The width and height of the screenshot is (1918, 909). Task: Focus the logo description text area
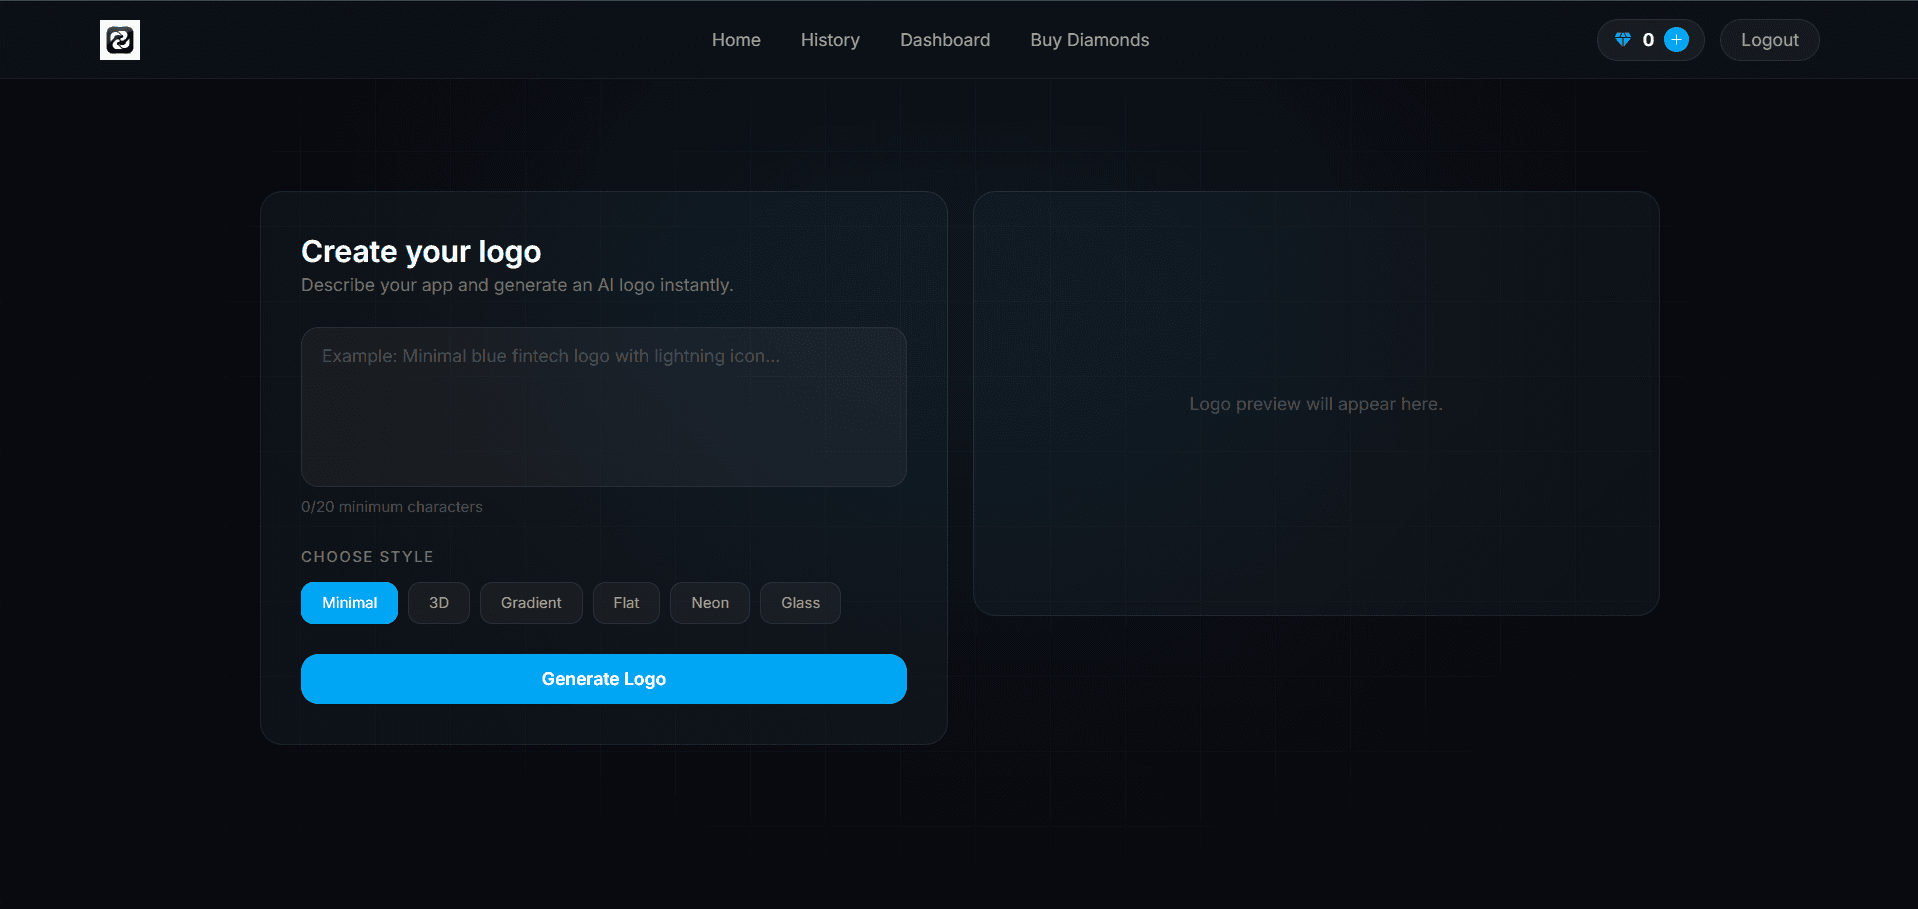coord(603,407)
